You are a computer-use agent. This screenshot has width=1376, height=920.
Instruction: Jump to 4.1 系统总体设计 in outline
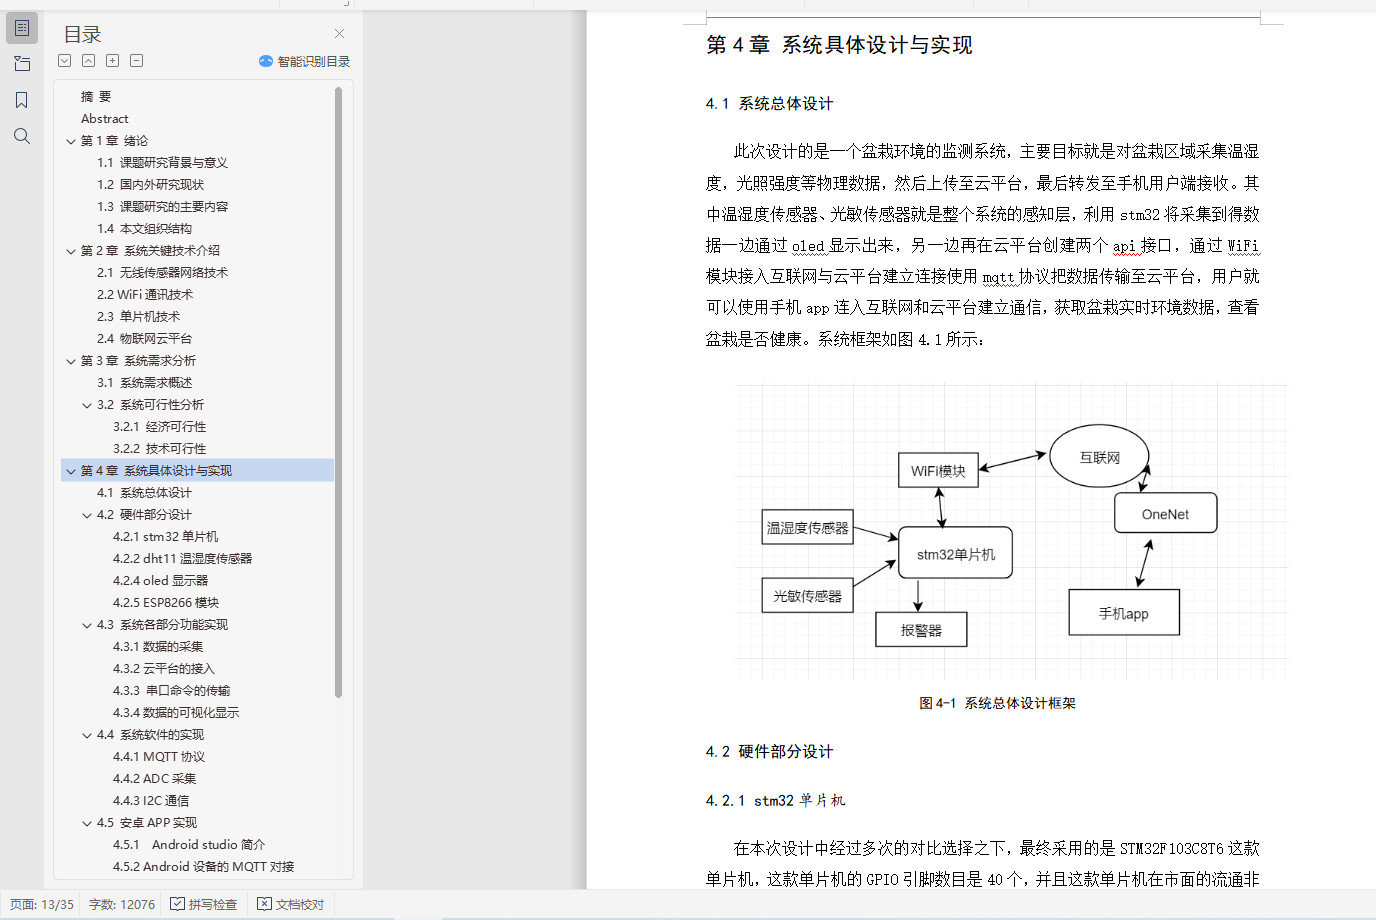[144, 493]
